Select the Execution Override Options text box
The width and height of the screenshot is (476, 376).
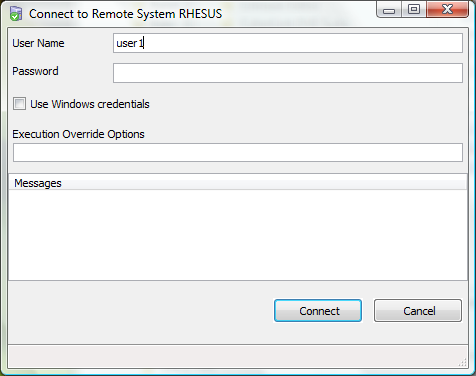tap(238, 153)
